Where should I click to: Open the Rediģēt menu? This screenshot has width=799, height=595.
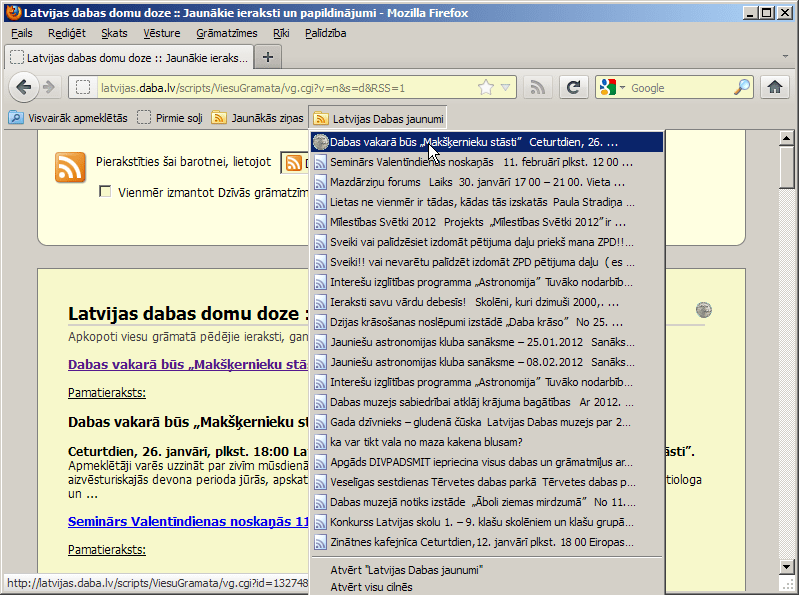(x=67, y=33)
